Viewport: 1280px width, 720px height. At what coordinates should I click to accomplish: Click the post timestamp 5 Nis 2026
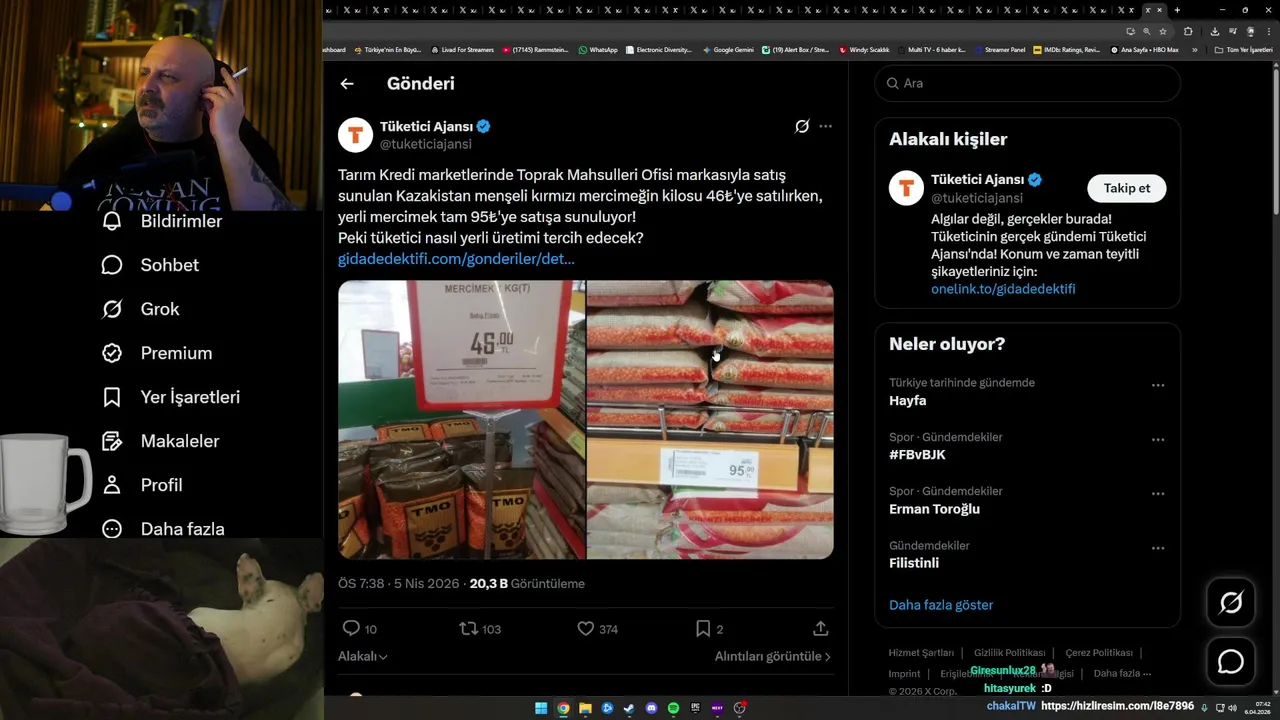pyautogui.click(x=398, y=583)
